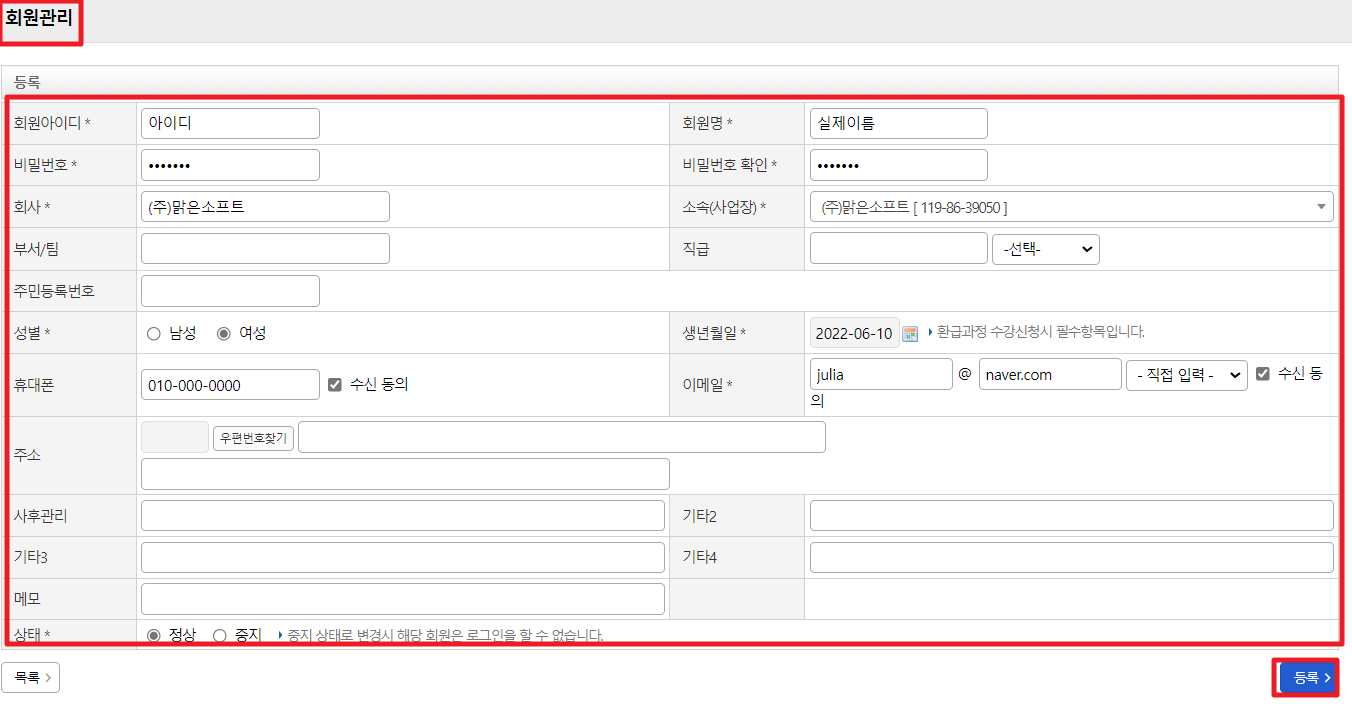
Task: Set member status to 정상
Action: [x=154, y=635]
